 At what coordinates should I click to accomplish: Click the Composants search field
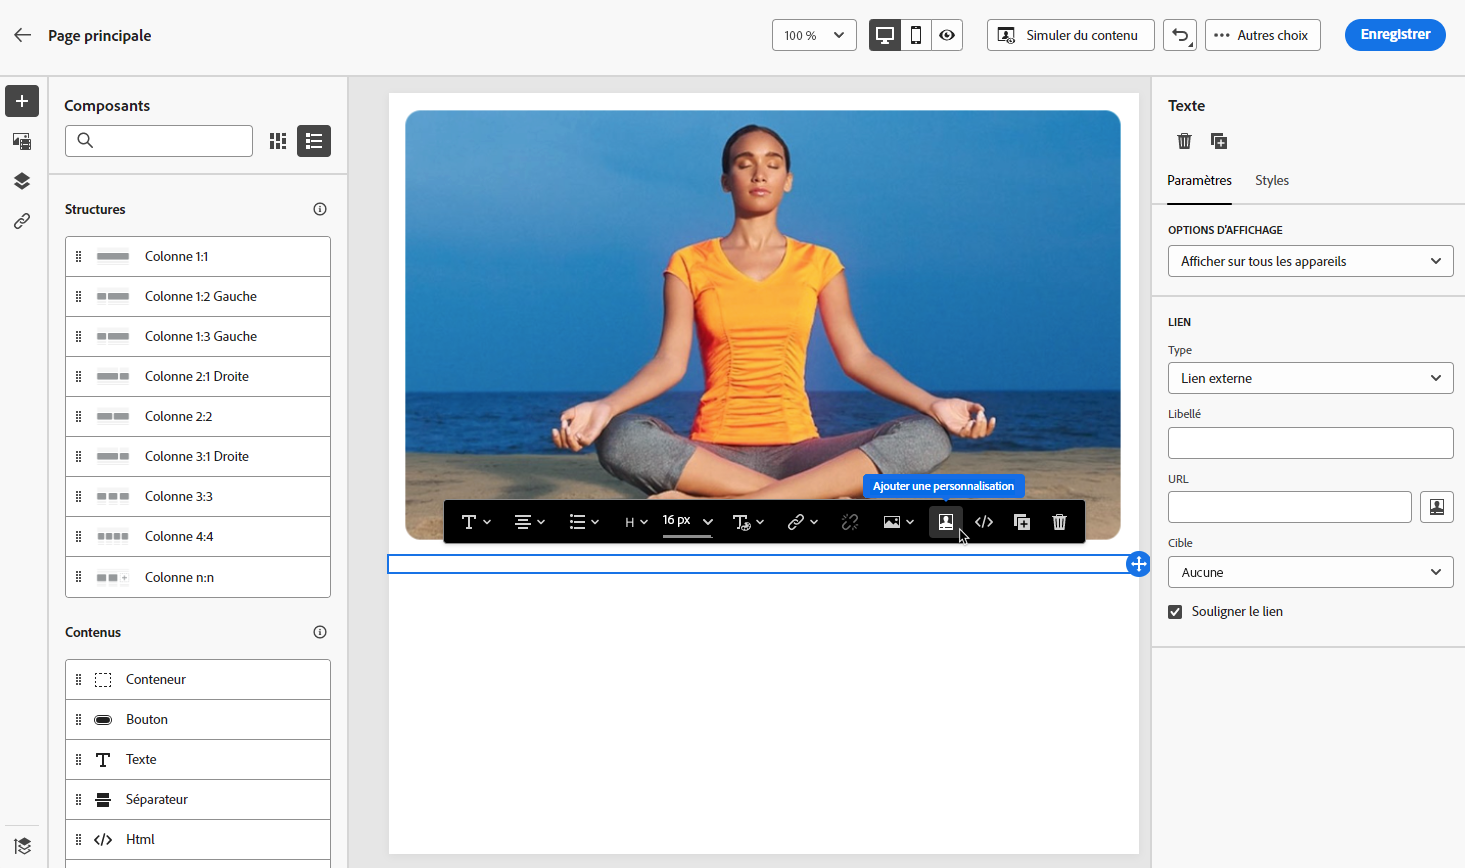pos(159,141)
